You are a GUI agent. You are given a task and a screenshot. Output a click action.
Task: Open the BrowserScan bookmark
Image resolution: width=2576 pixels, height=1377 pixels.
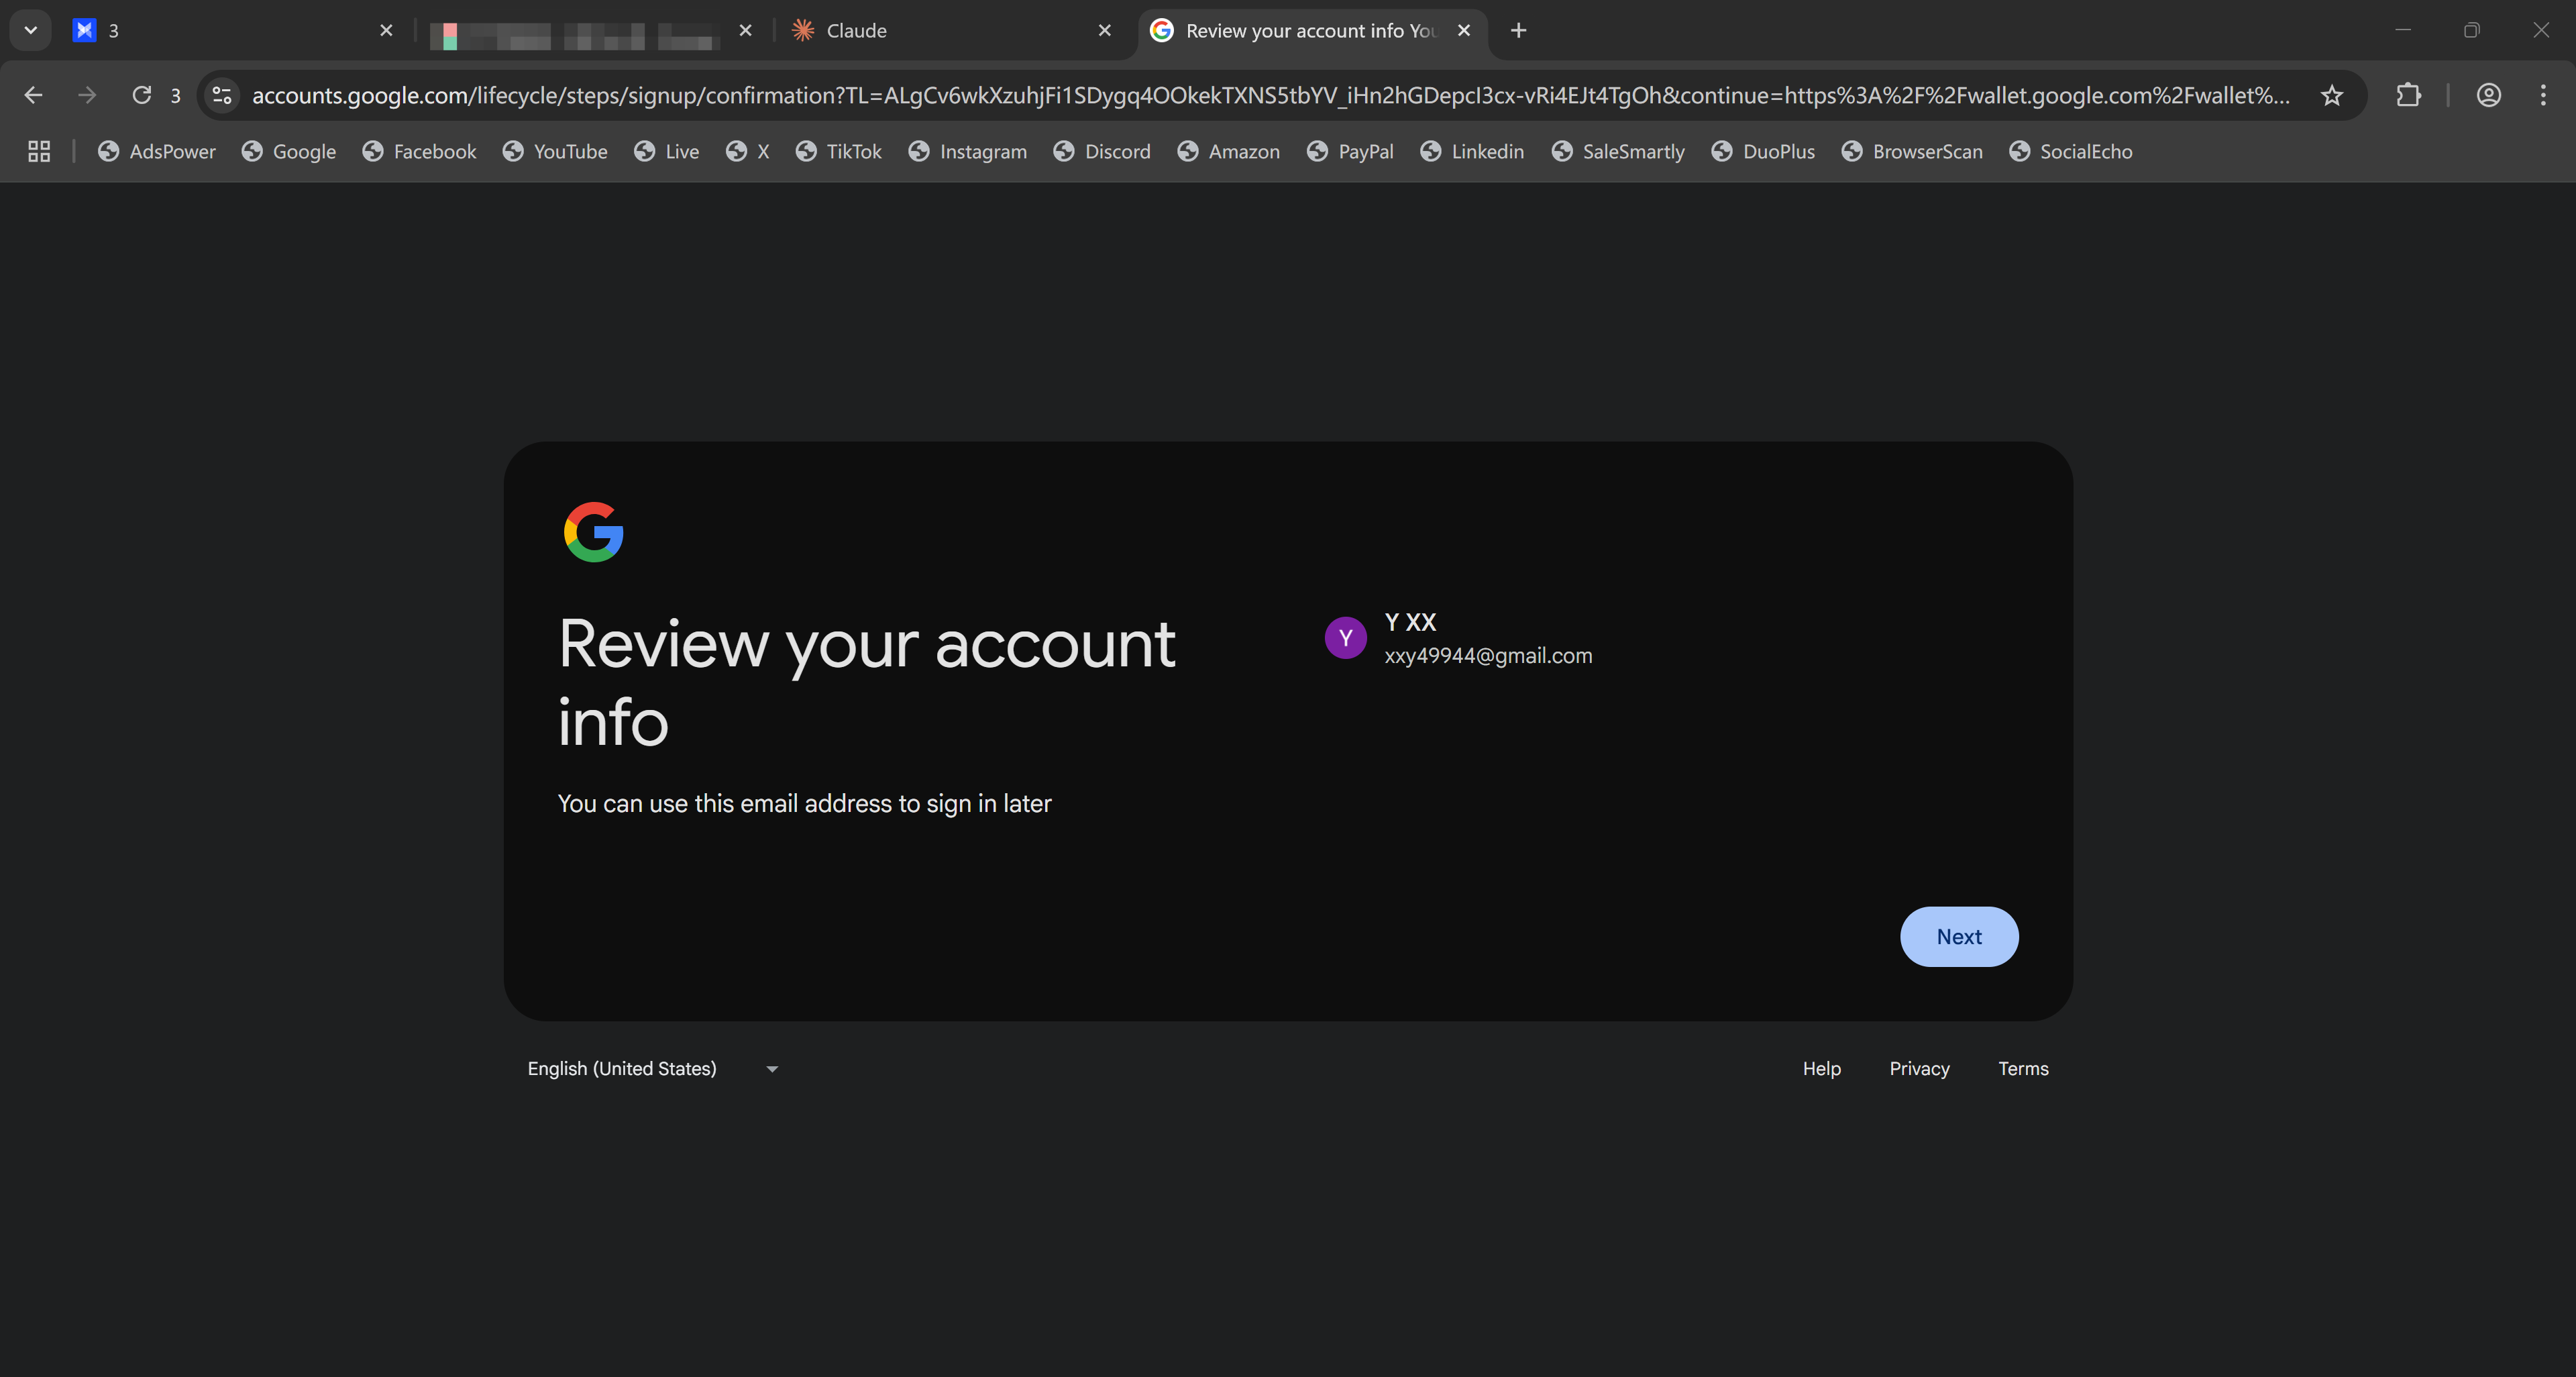(x=1912, y=151)
